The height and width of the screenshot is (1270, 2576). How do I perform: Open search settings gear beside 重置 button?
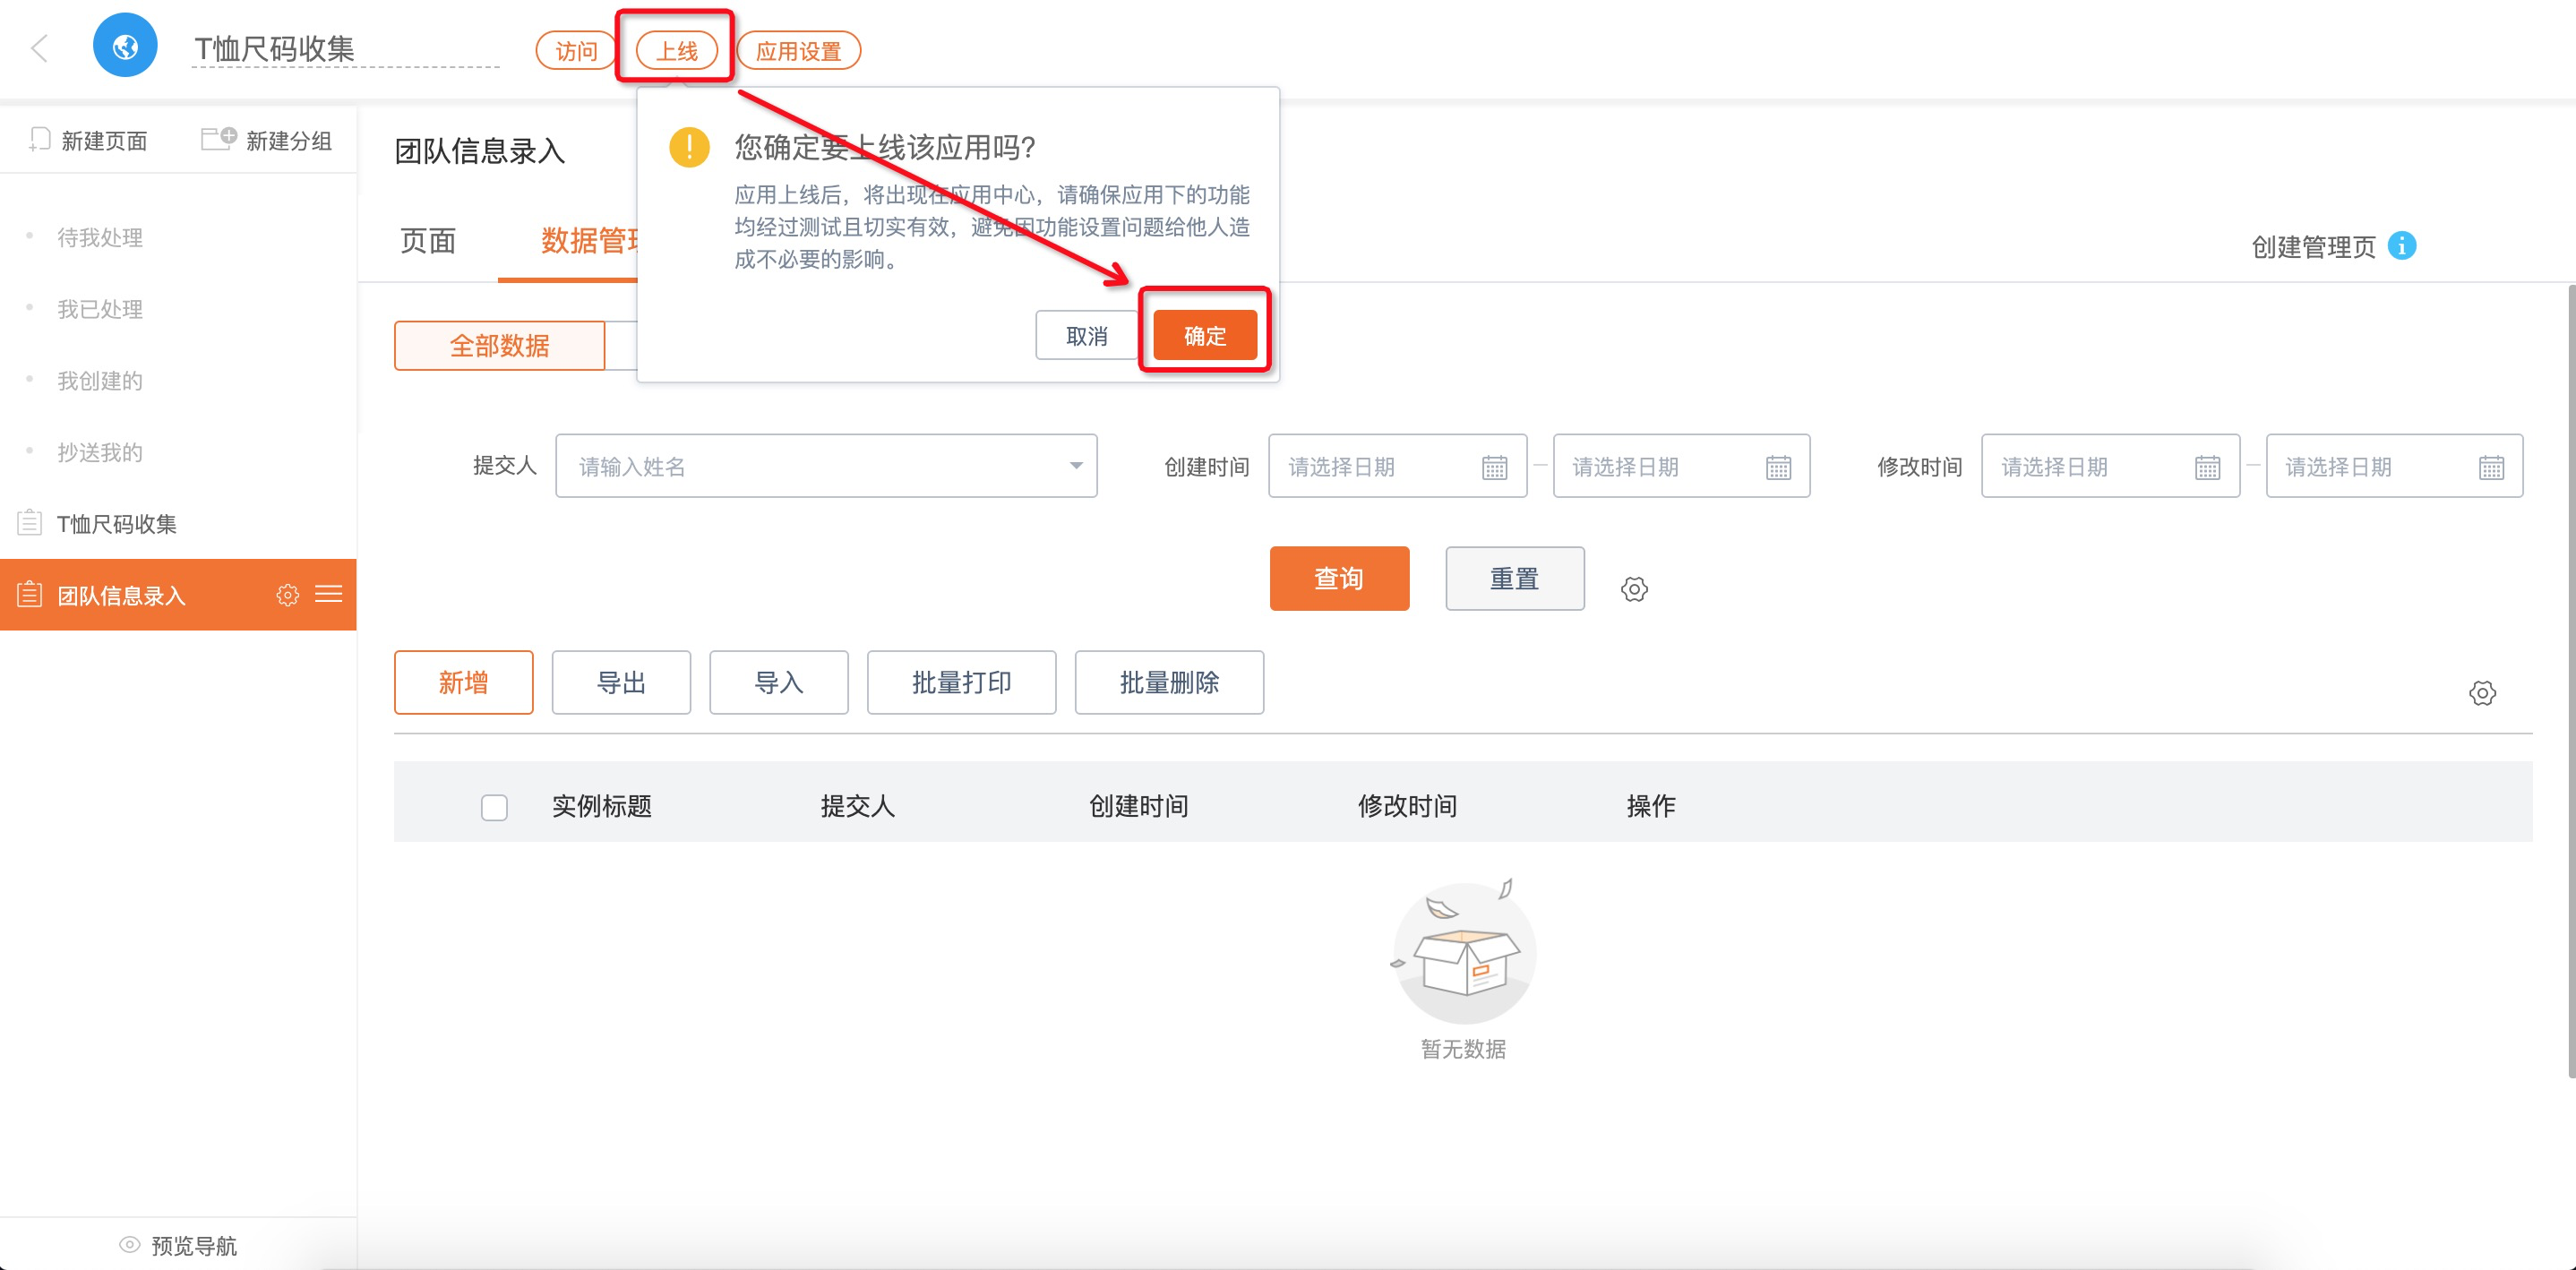[1634, 589]
